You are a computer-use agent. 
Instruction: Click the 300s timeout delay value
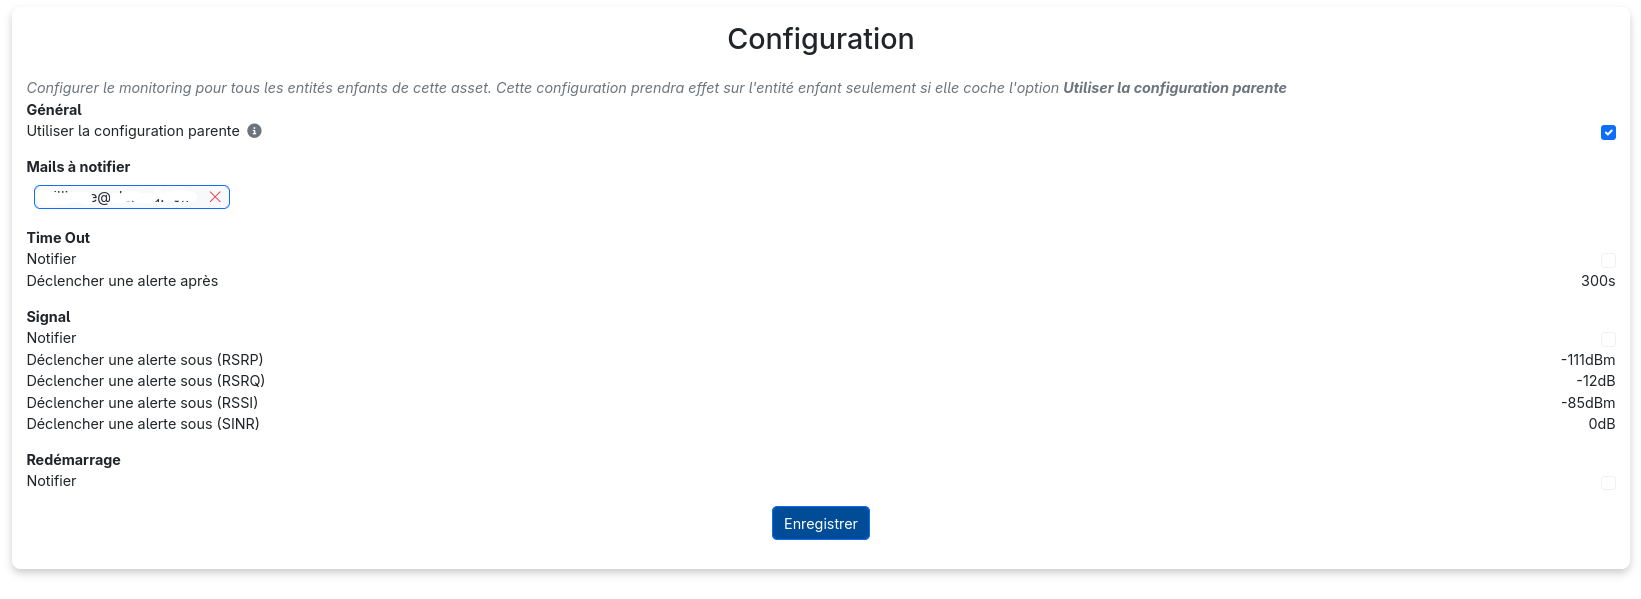[x=1597, y=281]
